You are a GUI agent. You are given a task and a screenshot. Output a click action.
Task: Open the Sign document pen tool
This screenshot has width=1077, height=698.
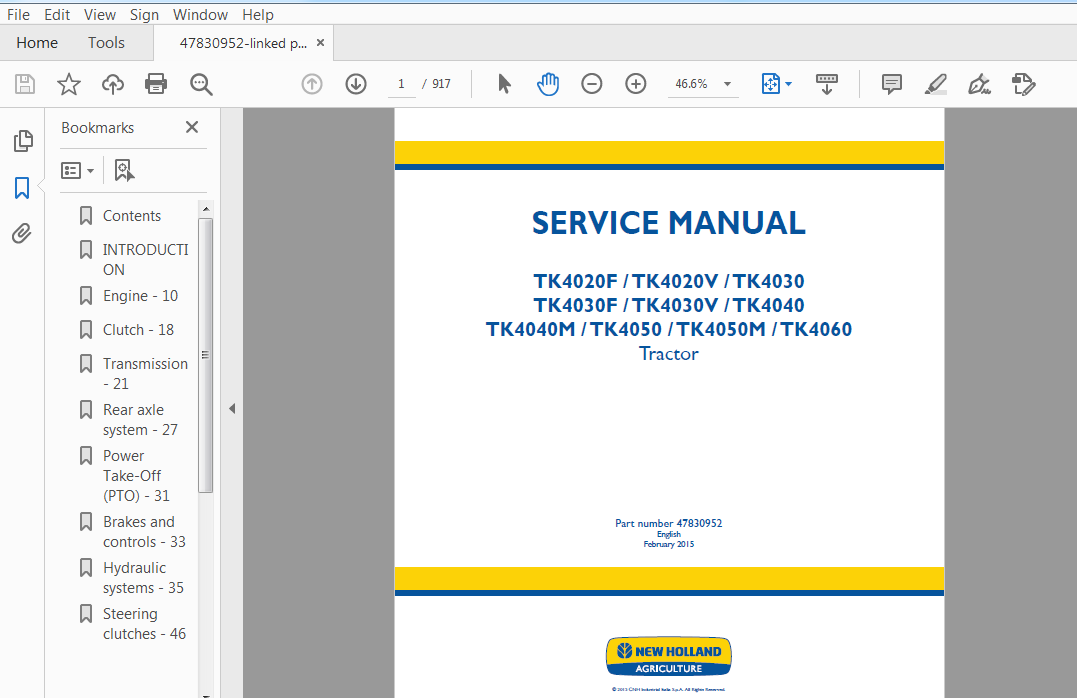point(979,84)
